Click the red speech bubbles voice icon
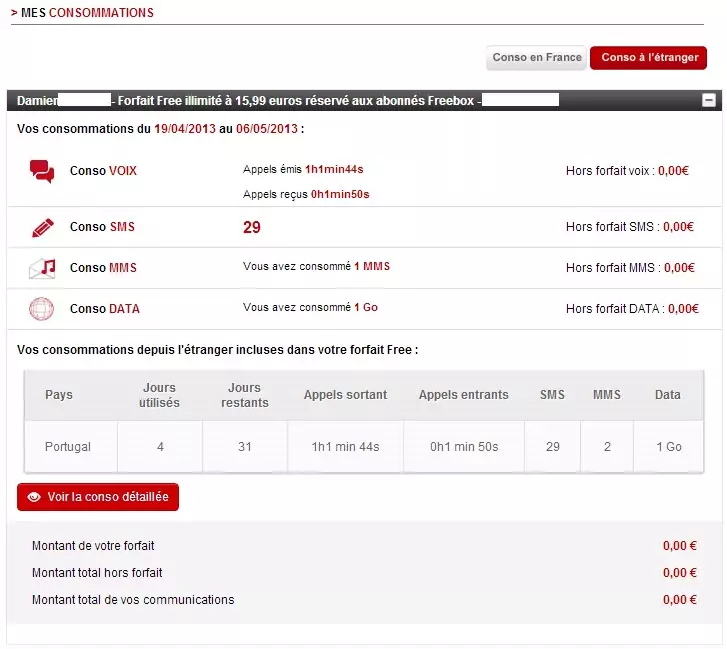The width and height of the screenshot is (727, 649). (x=42, y=171)
